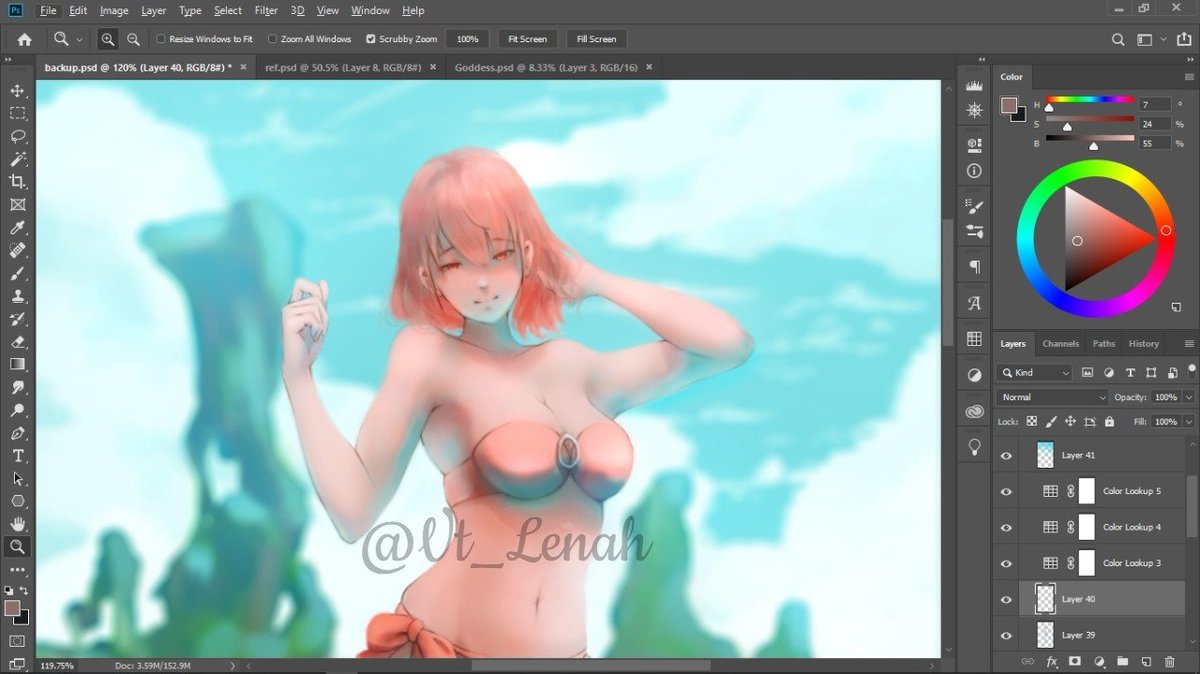The image size is (1200, 674).
Task: Select the Frame tool
Action: pos(17,205)
